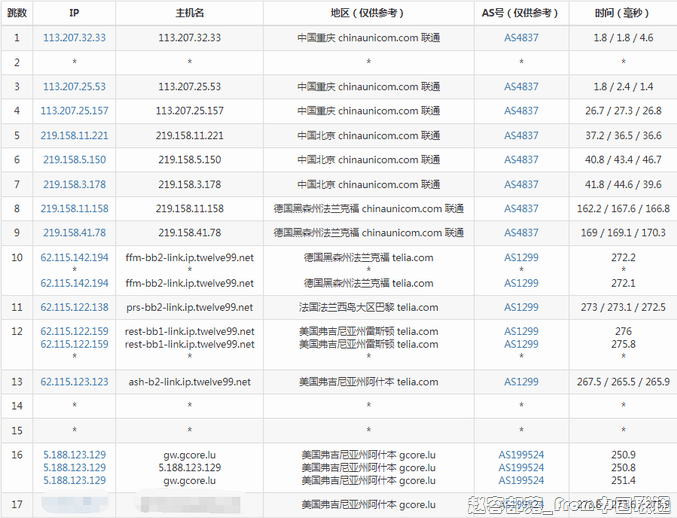Select hostname cell 113.207.32.33

tap(190, 38)
